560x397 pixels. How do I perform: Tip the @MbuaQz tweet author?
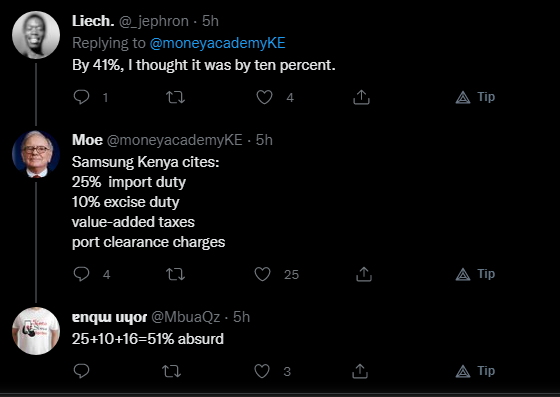[x=475, y=371]
